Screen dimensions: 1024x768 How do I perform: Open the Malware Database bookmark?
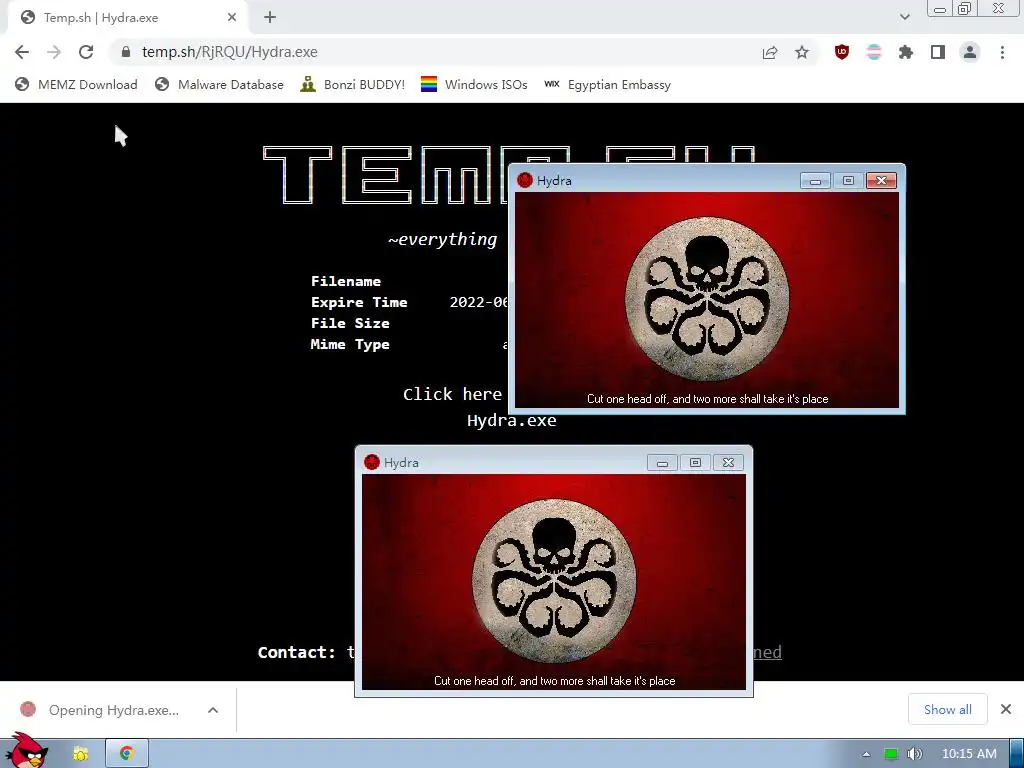click(x=219, y=85)
